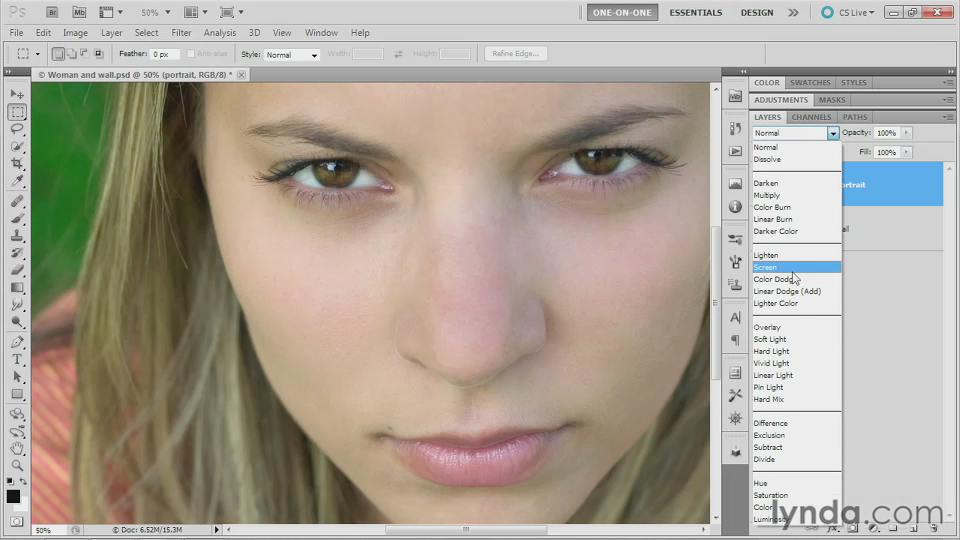Screen dimensions: 960x540
Task: Select the Zoom tool
Action: click(x=17, y=465)
